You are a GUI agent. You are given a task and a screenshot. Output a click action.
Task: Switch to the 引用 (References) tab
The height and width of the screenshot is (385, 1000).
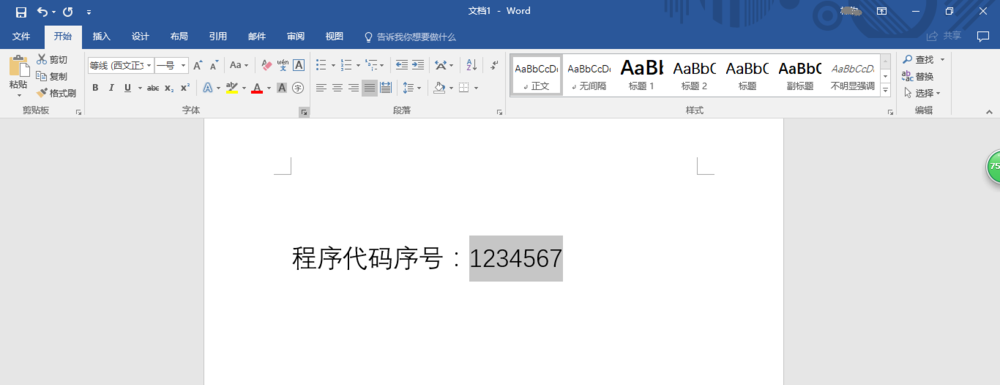pos(218,36)
